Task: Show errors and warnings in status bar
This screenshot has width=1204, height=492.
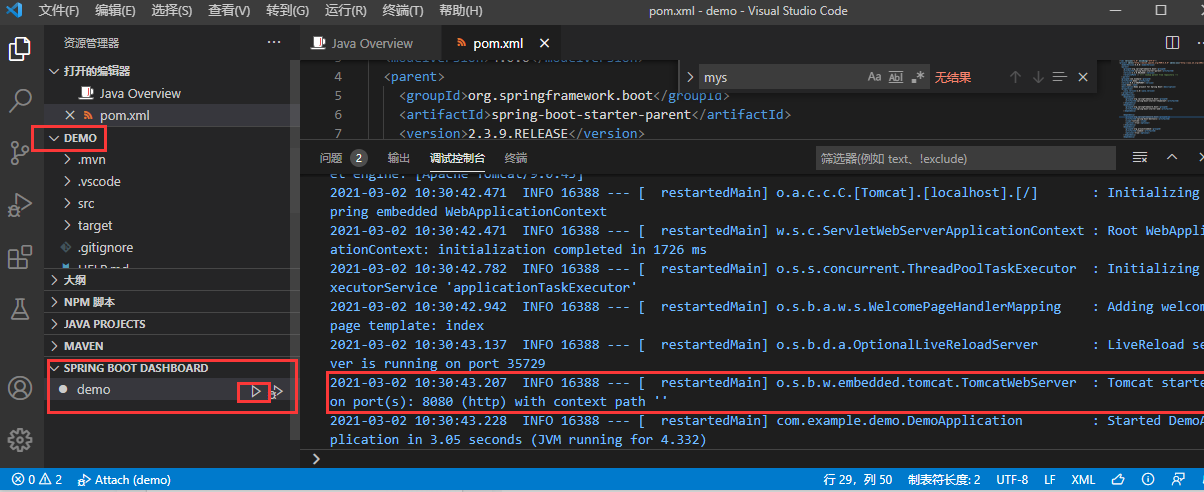Action: [x=36, y=480]
